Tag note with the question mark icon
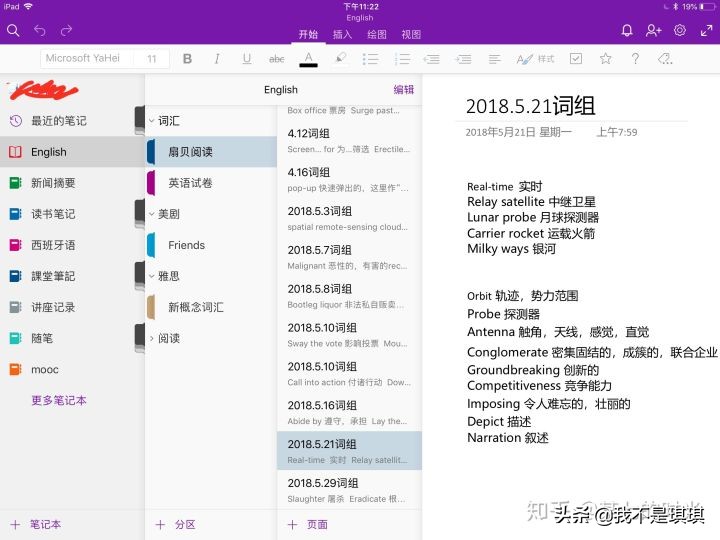Viewport: 720px width, 540px height. click(635, 58)
